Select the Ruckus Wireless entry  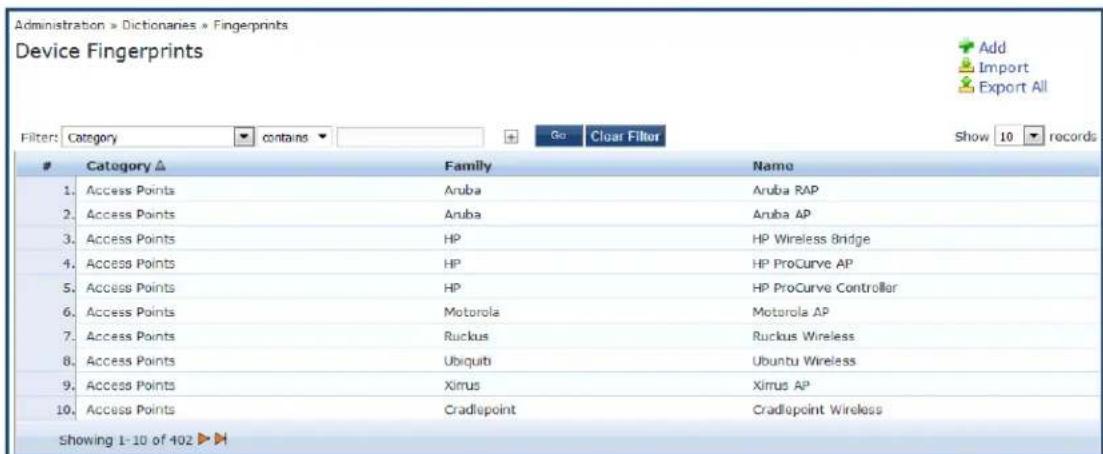(x=804, y=337)
